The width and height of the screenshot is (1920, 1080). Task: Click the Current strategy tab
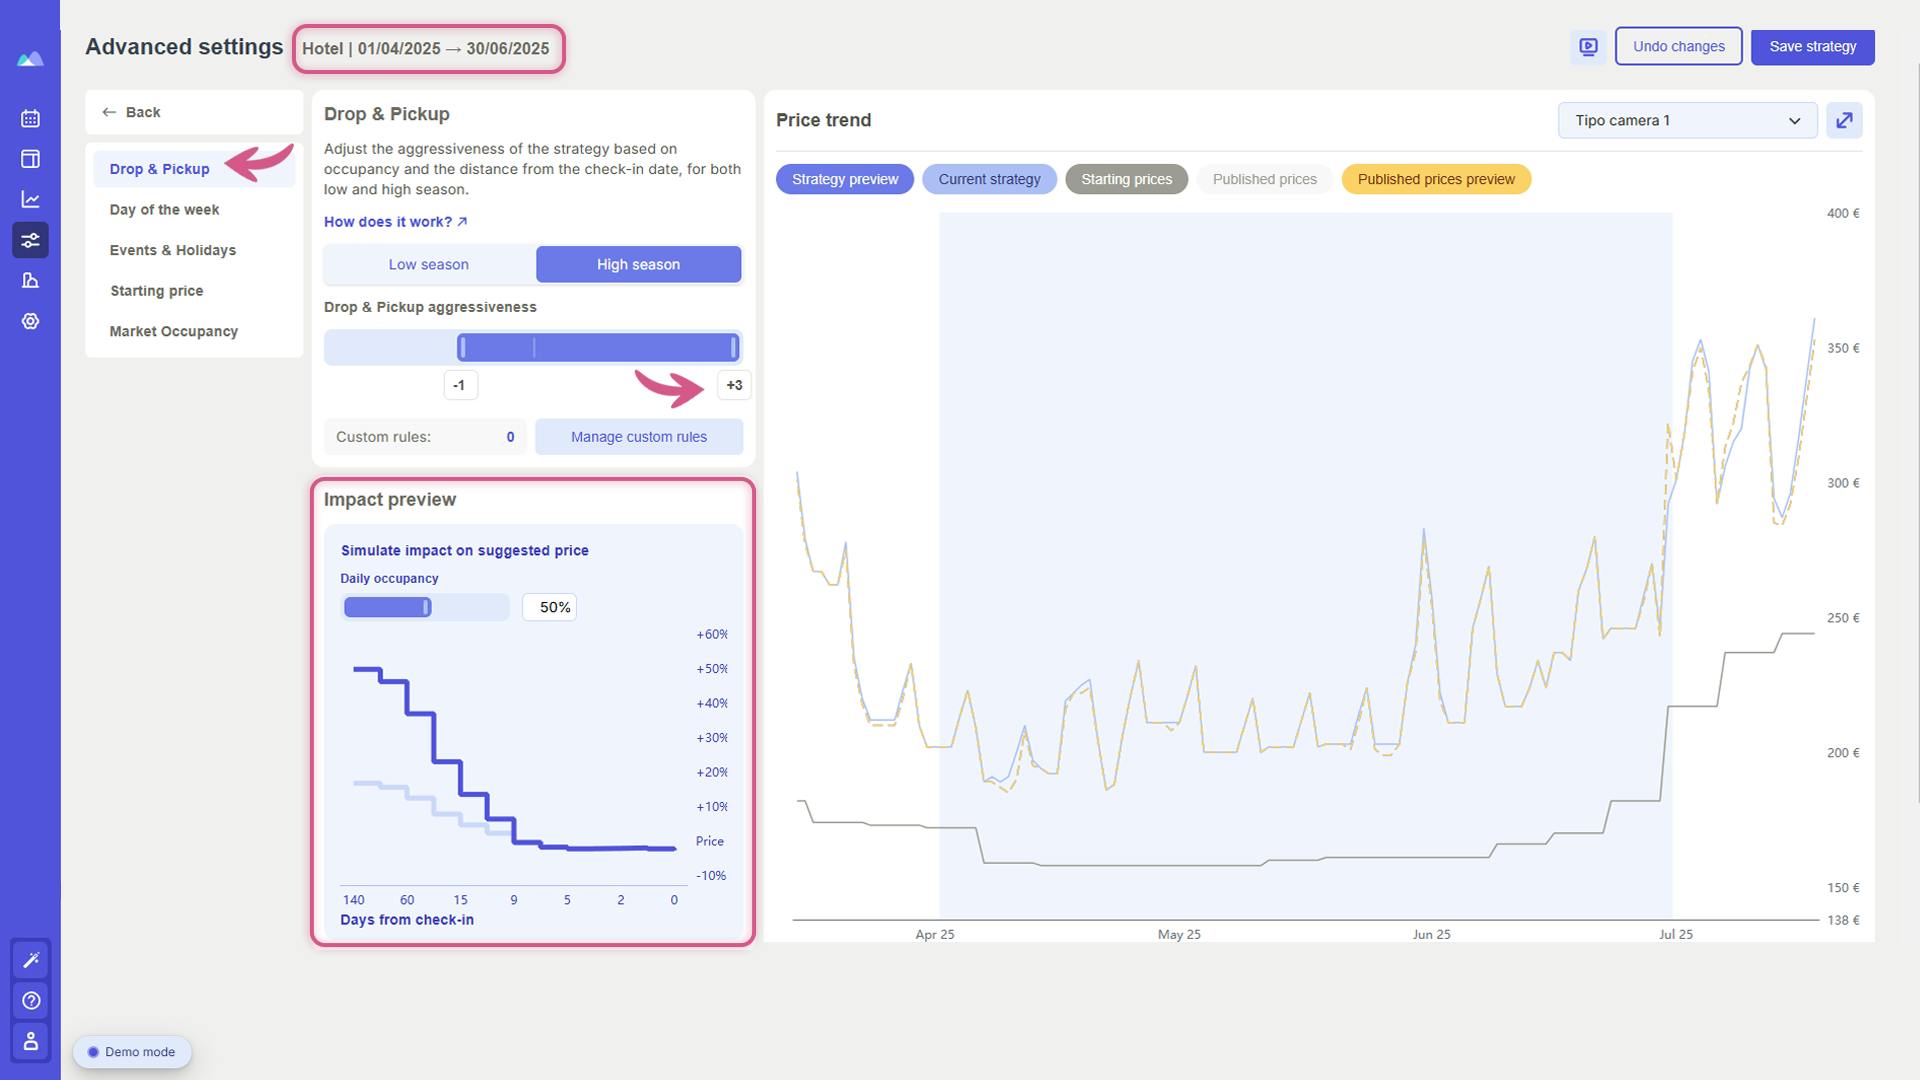pyautogui.click(x=989, y=178)
